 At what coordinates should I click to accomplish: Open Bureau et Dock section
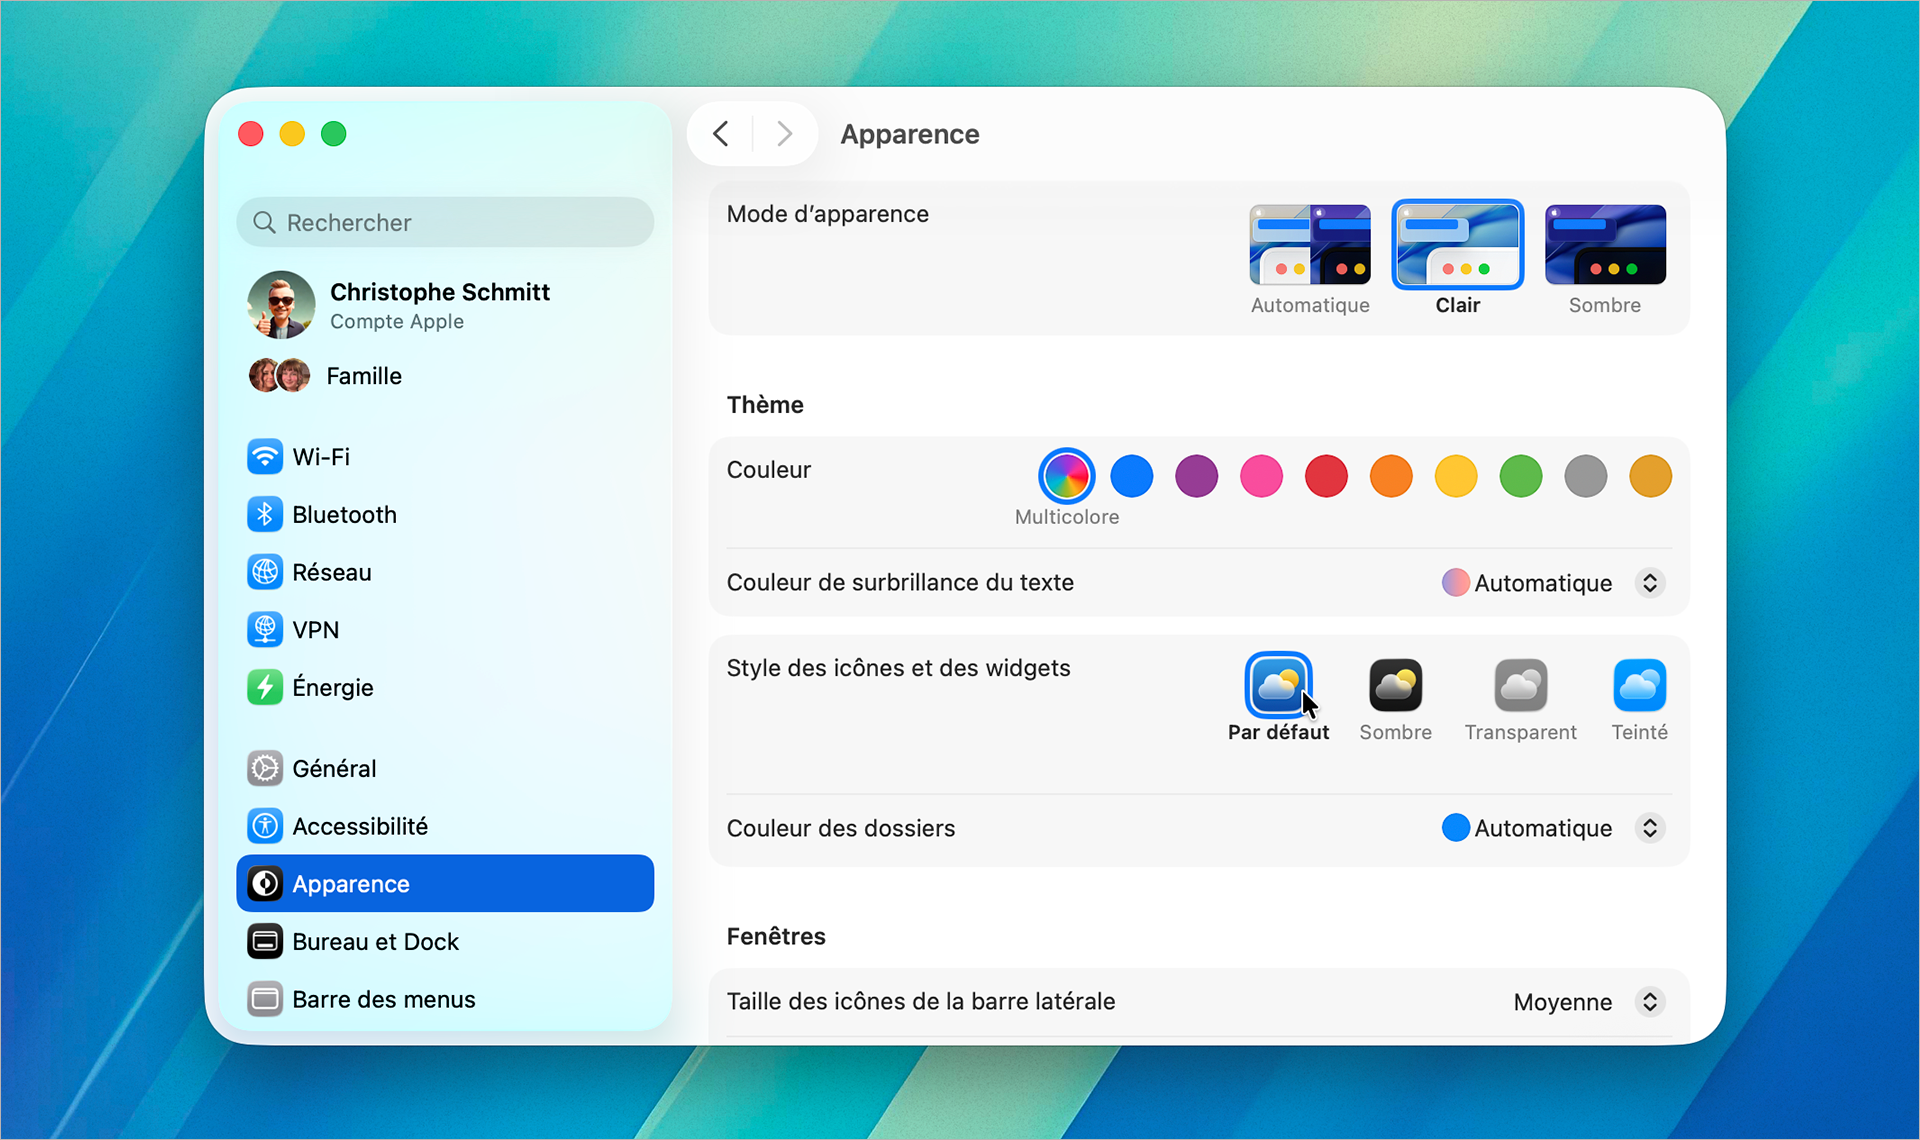tap(375, 942)
